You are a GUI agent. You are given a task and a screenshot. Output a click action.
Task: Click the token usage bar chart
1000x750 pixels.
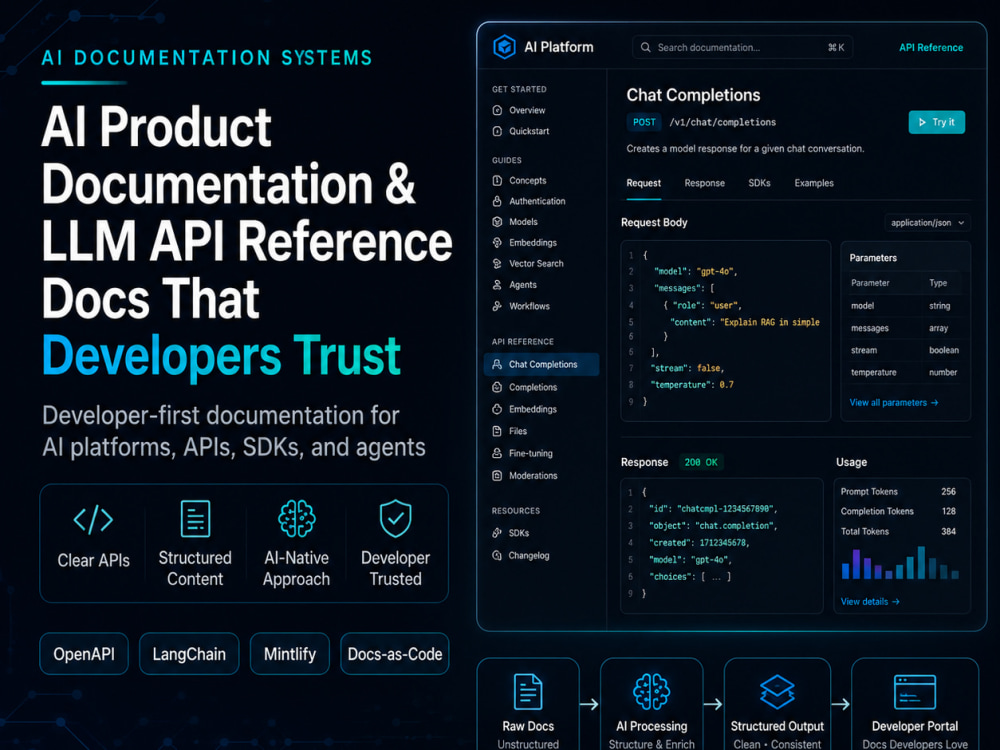900,562
